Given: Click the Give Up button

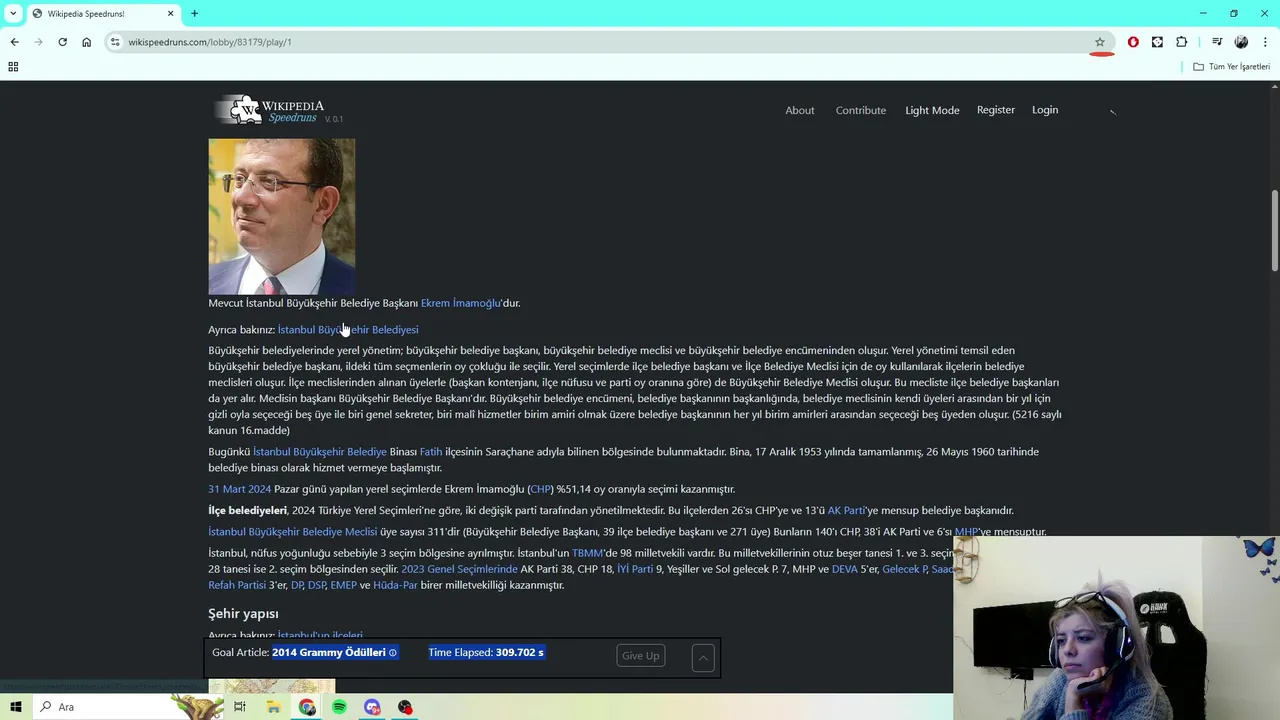Looking at the screenshot, I should pyautogui.click(x=641, y=656).
